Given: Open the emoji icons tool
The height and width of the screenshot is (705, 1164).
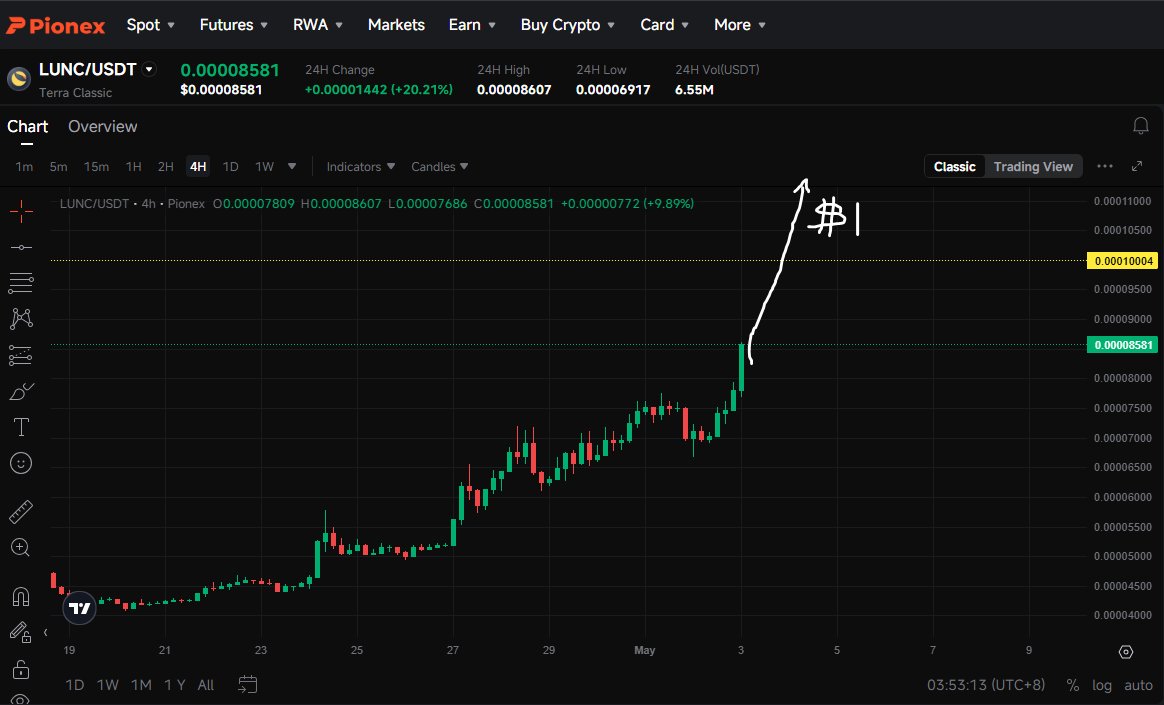Looking at the screenshot, I should [21, 463].
